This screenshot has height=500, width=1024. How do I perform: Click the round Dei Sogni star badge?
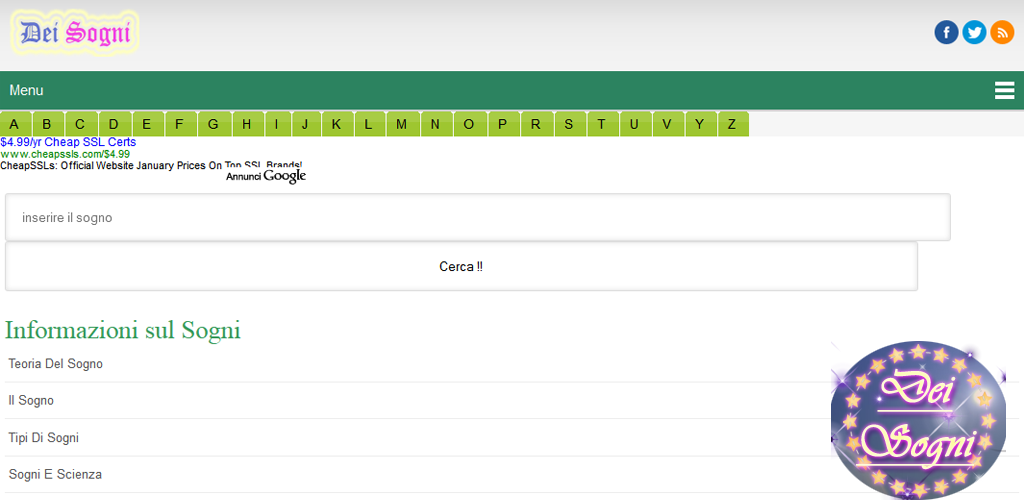click(918, 420)
